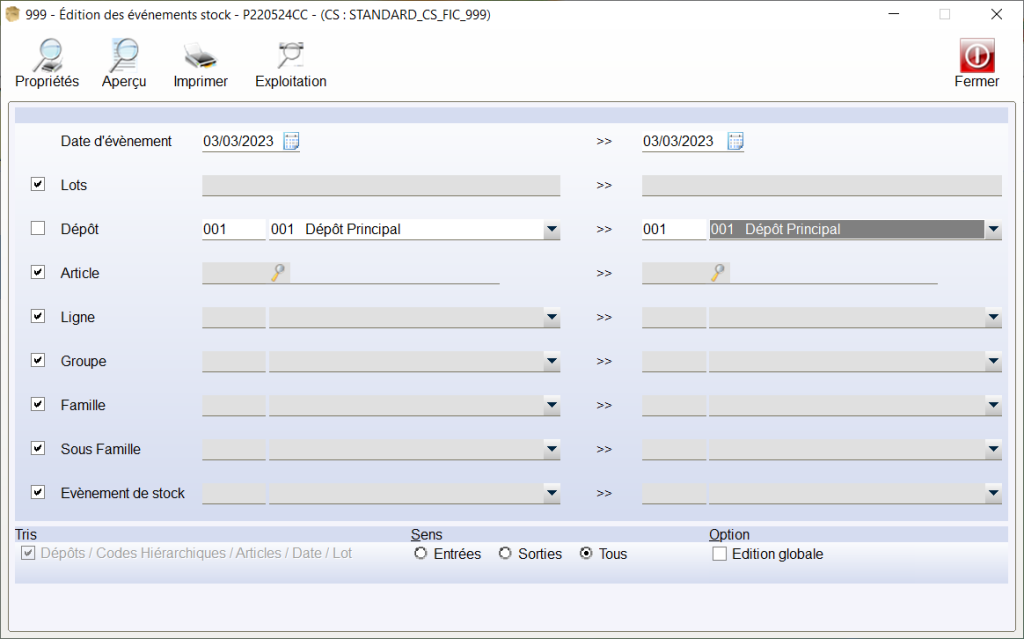Uncheck the Evènement de stock checkbox
The width and height of the screenshot is (1024, 639).
tap(38, 493)
